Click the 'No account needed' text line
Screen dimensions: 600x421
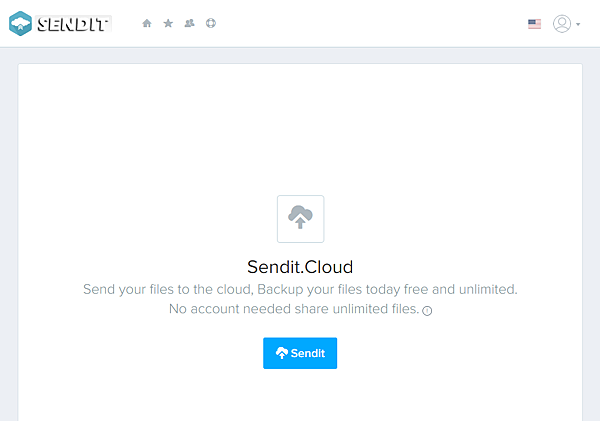230,310
